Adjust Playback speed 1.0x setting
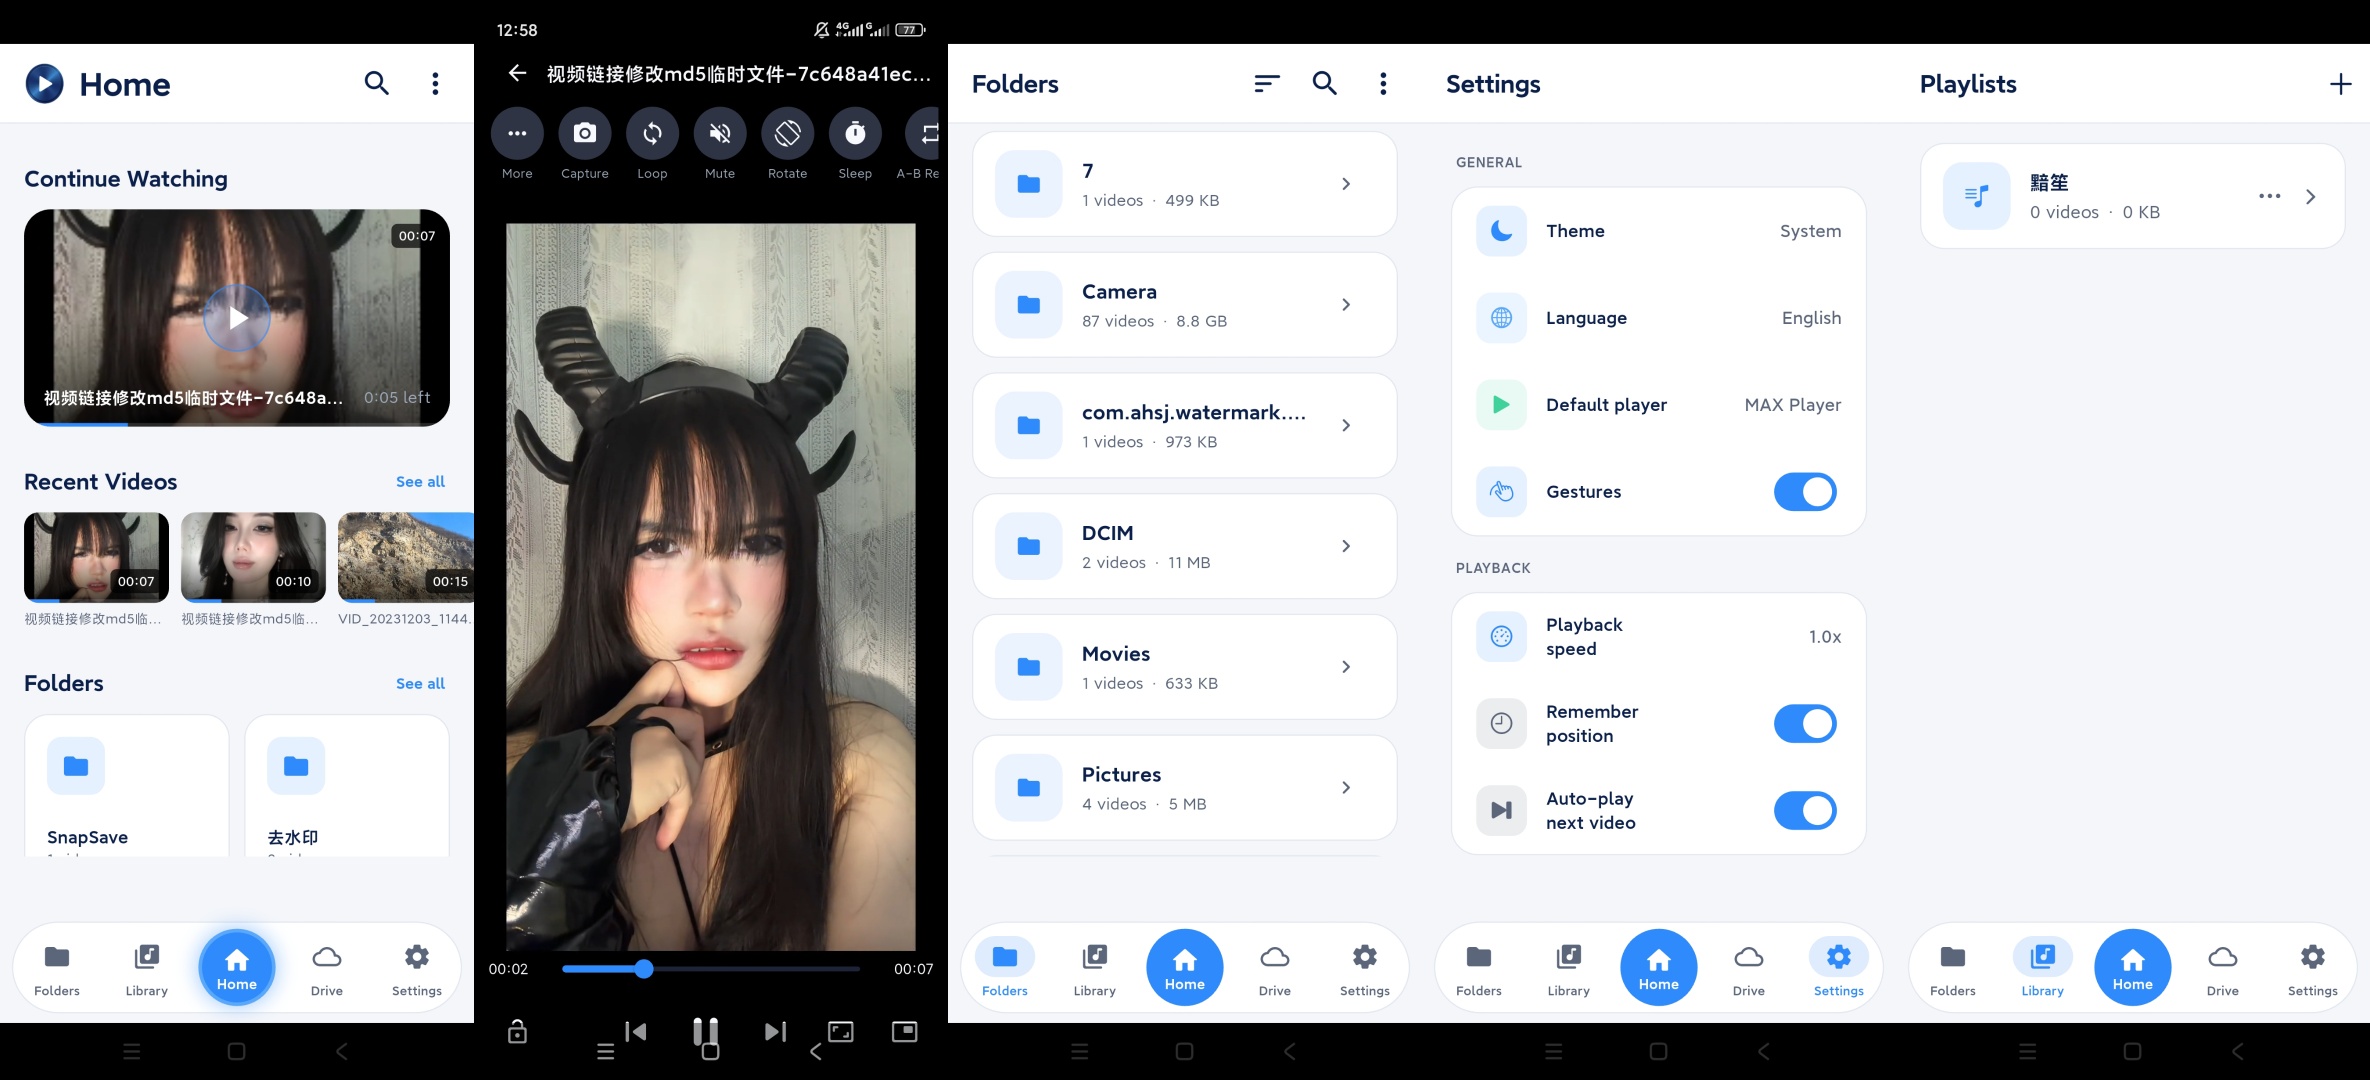The height and width of the screenshot is (1080, 2370). tap(1658, 637)
